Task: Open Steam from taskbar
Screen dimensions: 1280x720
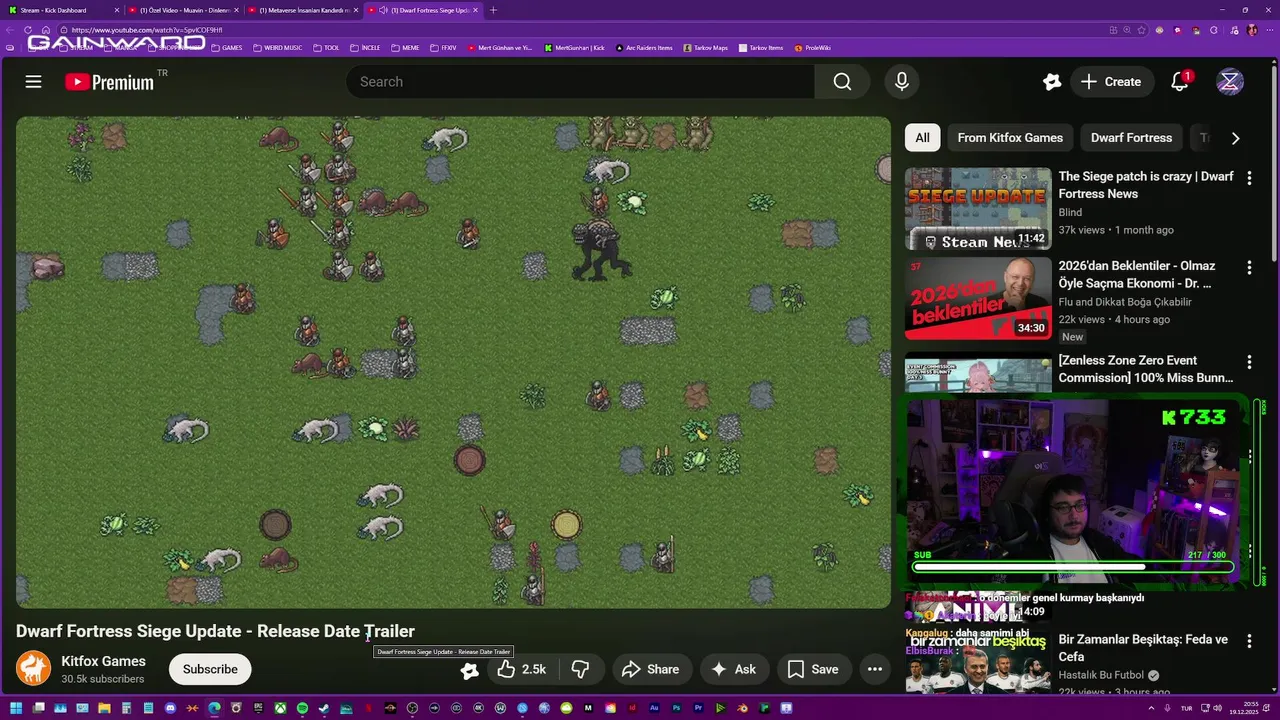Action: (324, 708)
